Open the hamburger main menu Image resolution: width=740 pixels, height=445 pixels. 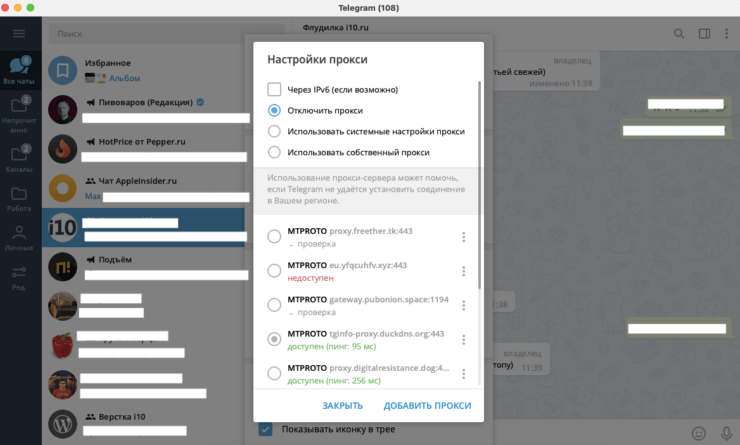point(20,34)
